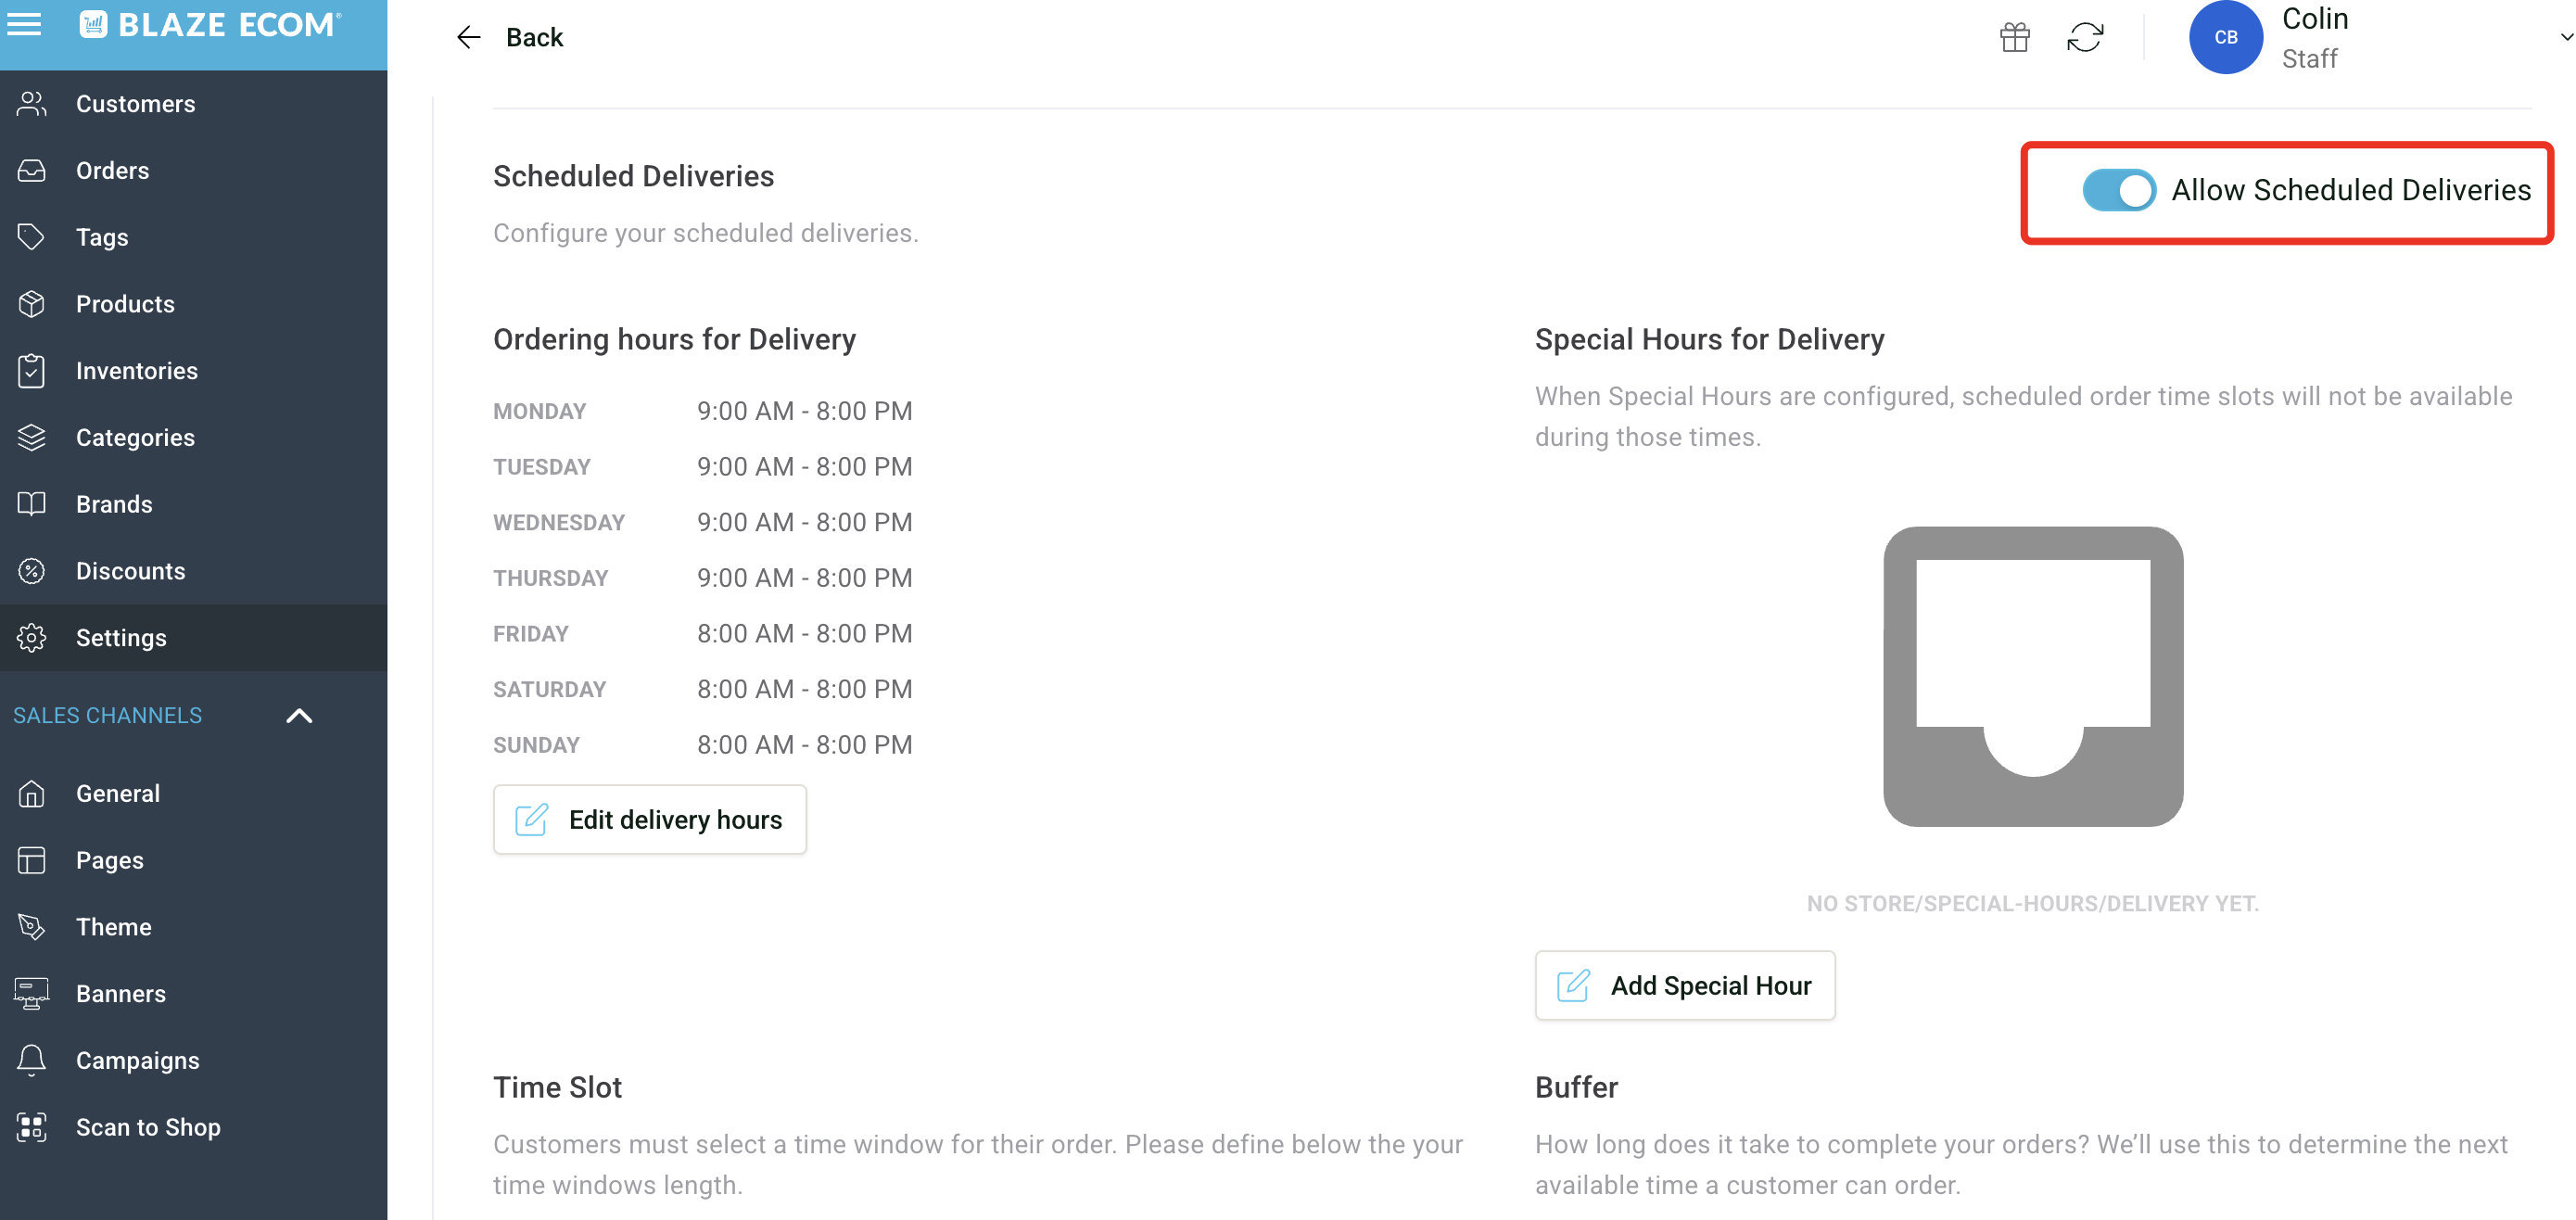
Task: Click Edit delivery hours button
Action: point(650,819)
